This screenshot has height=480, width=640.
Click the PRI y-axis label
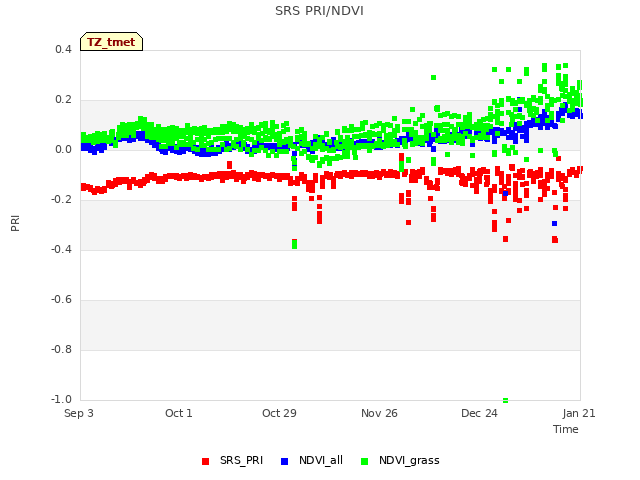click(15, 223)
